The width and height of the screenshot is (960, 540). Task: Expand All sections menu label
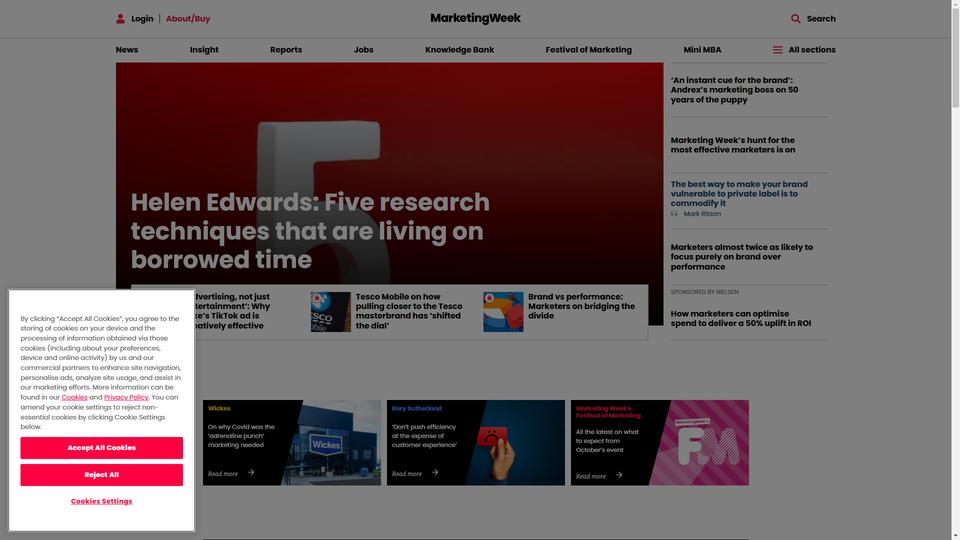tap(812, 50)
